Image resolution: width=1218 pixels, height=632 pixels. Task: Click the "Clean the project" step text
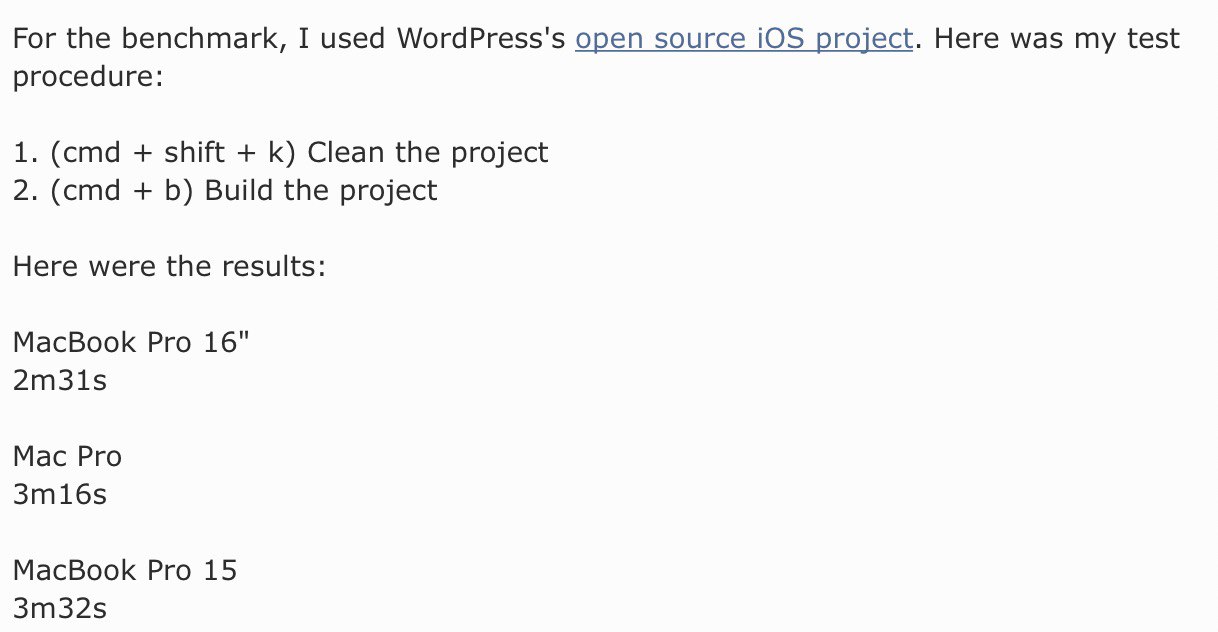(428, 153)
